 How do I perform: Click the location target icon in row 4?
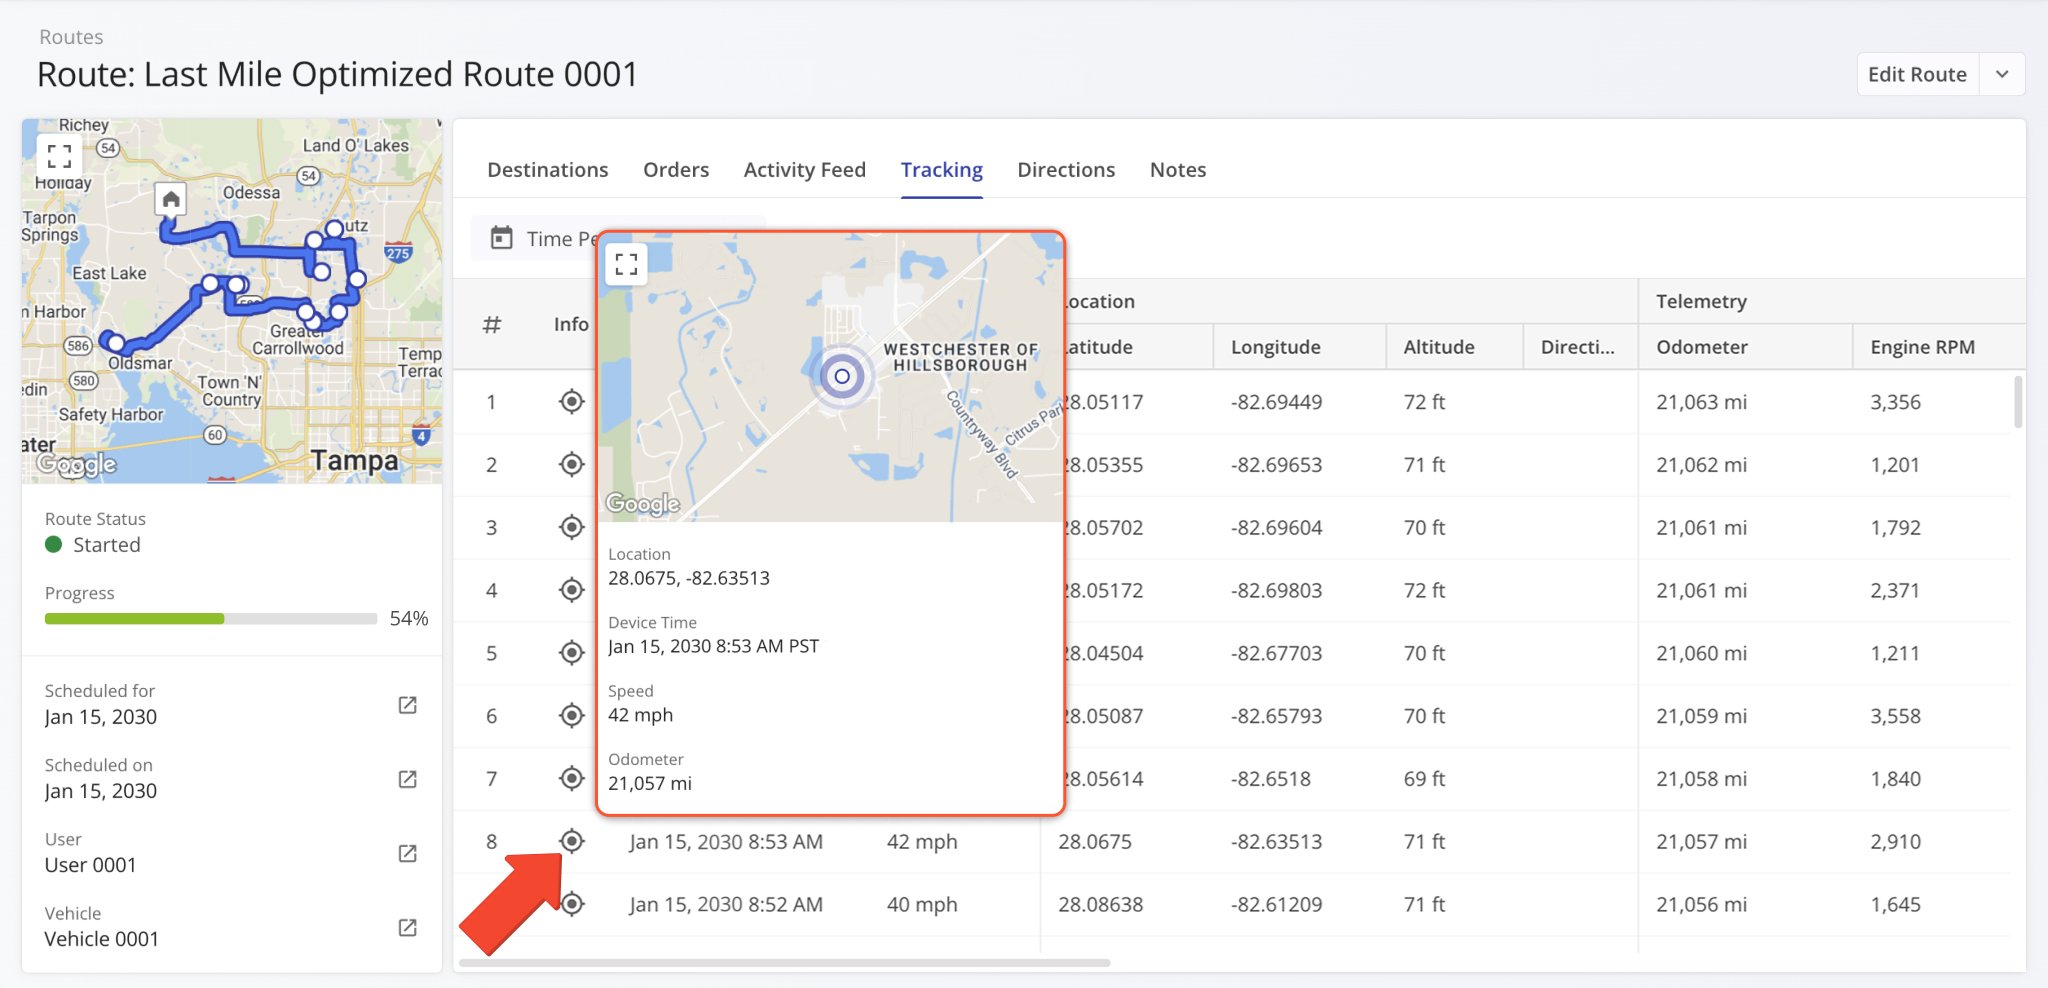[x=571, y=590]
